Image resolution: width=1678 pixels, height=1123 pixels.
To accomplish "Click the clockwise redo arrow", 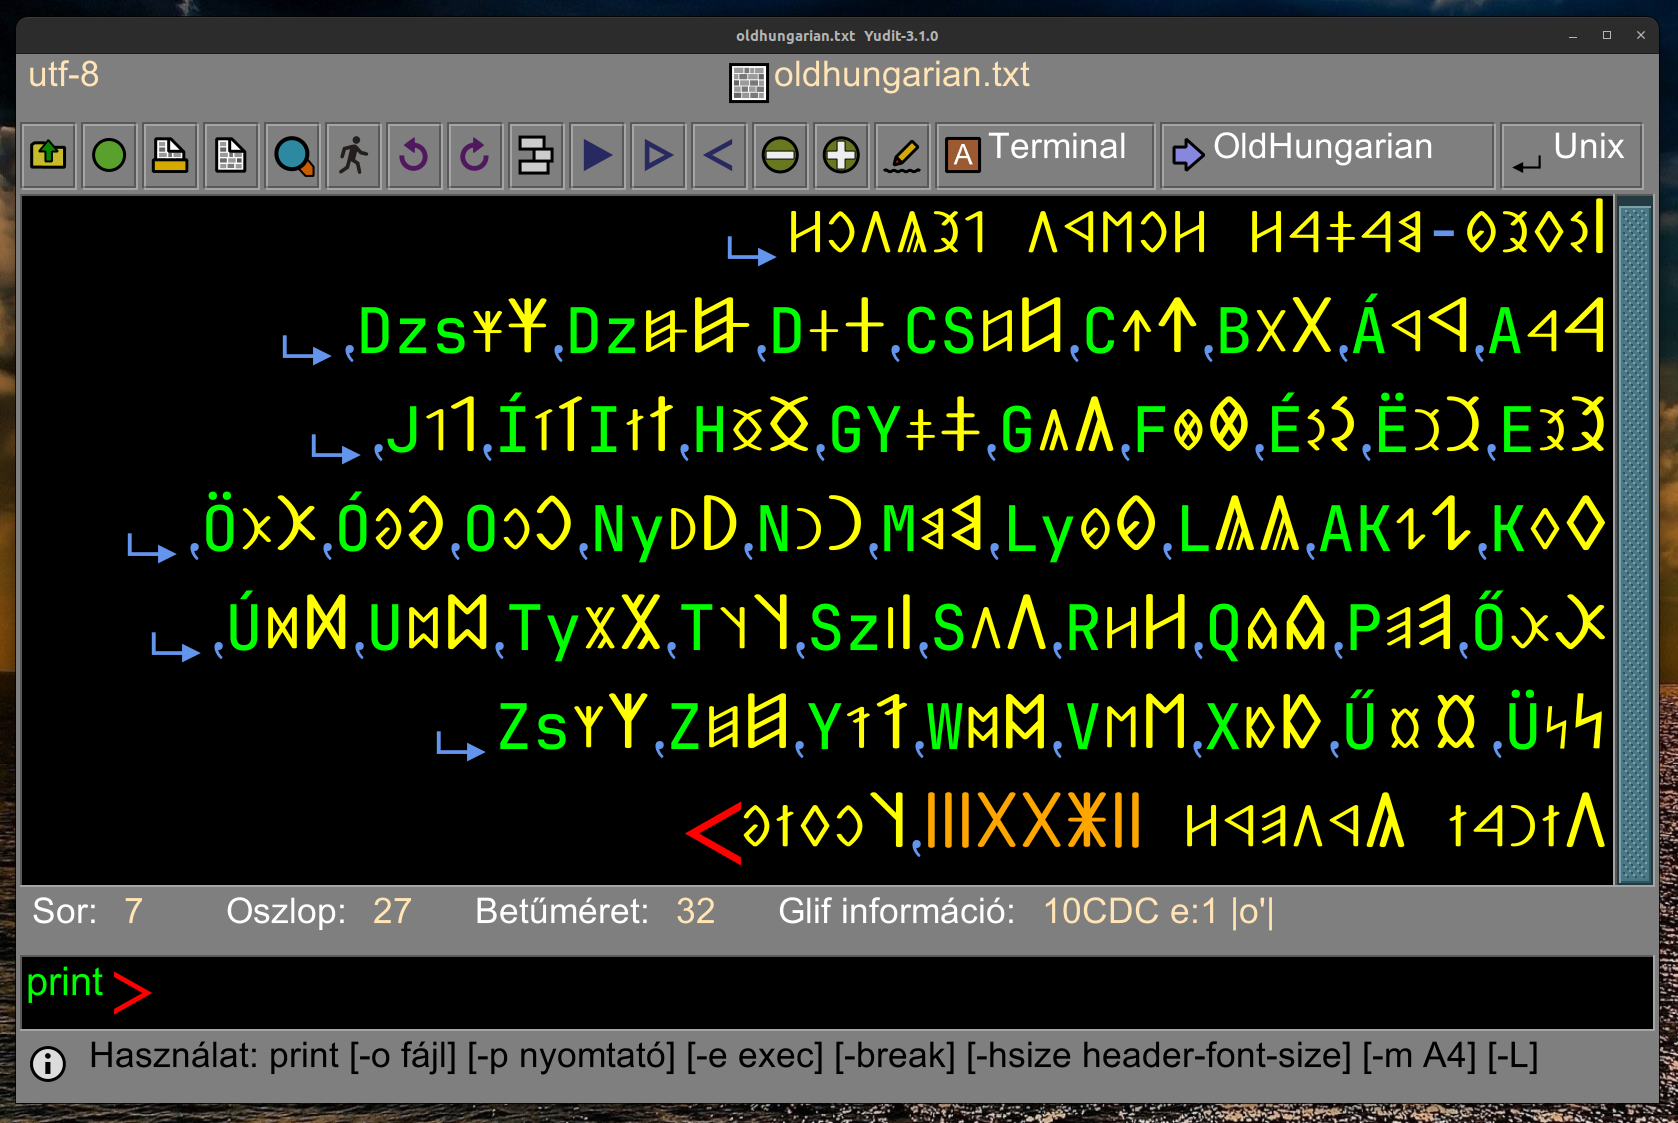I will click(475, 156).
